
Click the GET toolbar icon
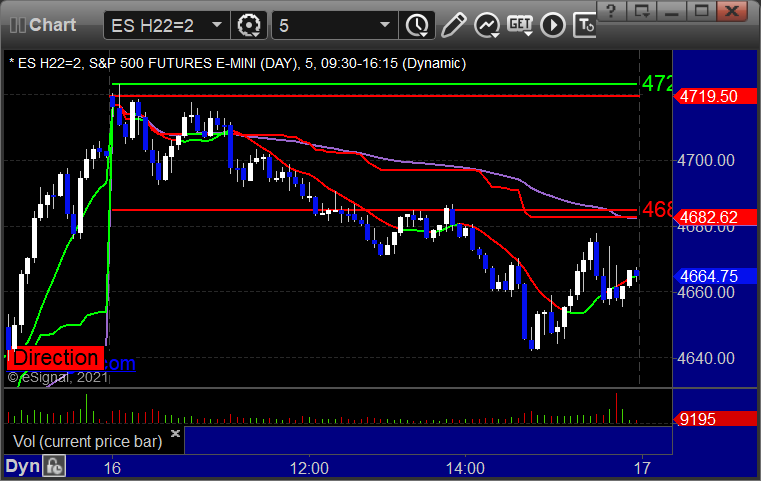pos(520,25)
